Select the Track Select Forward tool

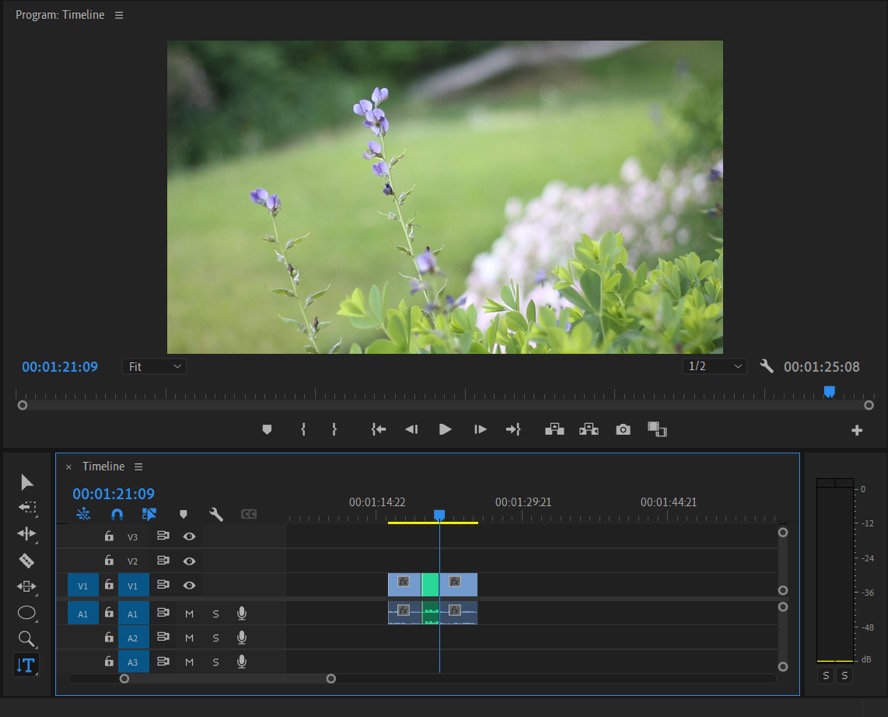pyautogui.click(x=27, y=508)
